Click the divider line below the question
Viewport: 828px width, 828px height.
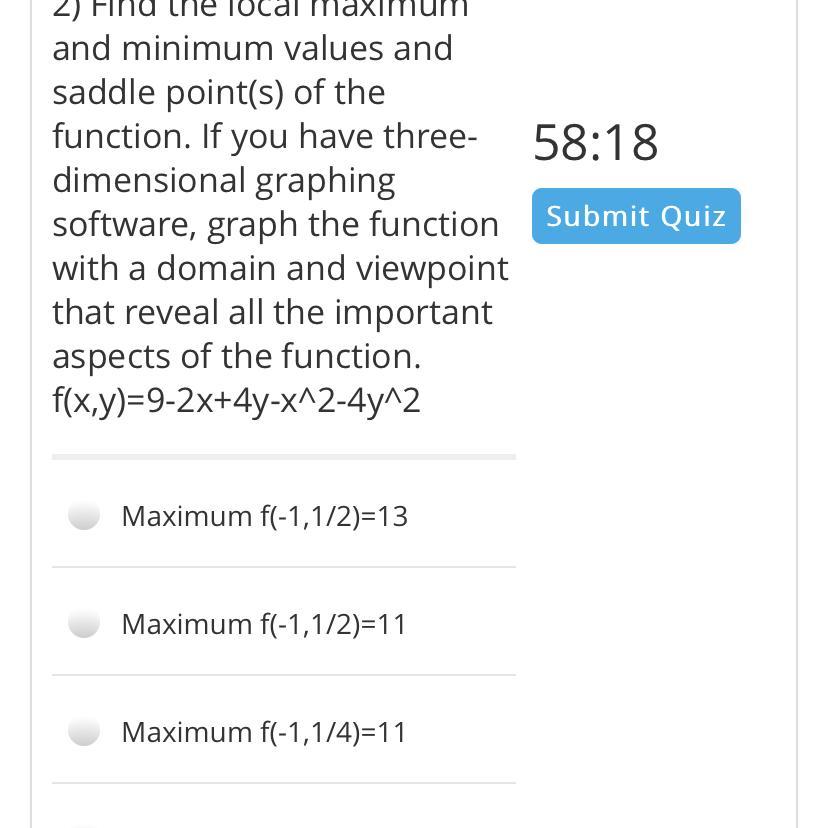point(283,457)
